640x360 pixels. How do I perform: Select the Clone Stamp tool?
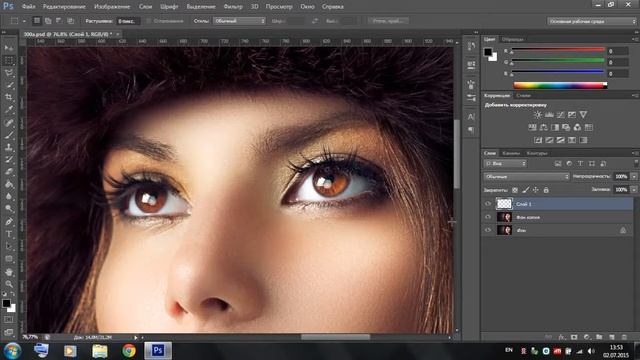(x=9, y=147)
